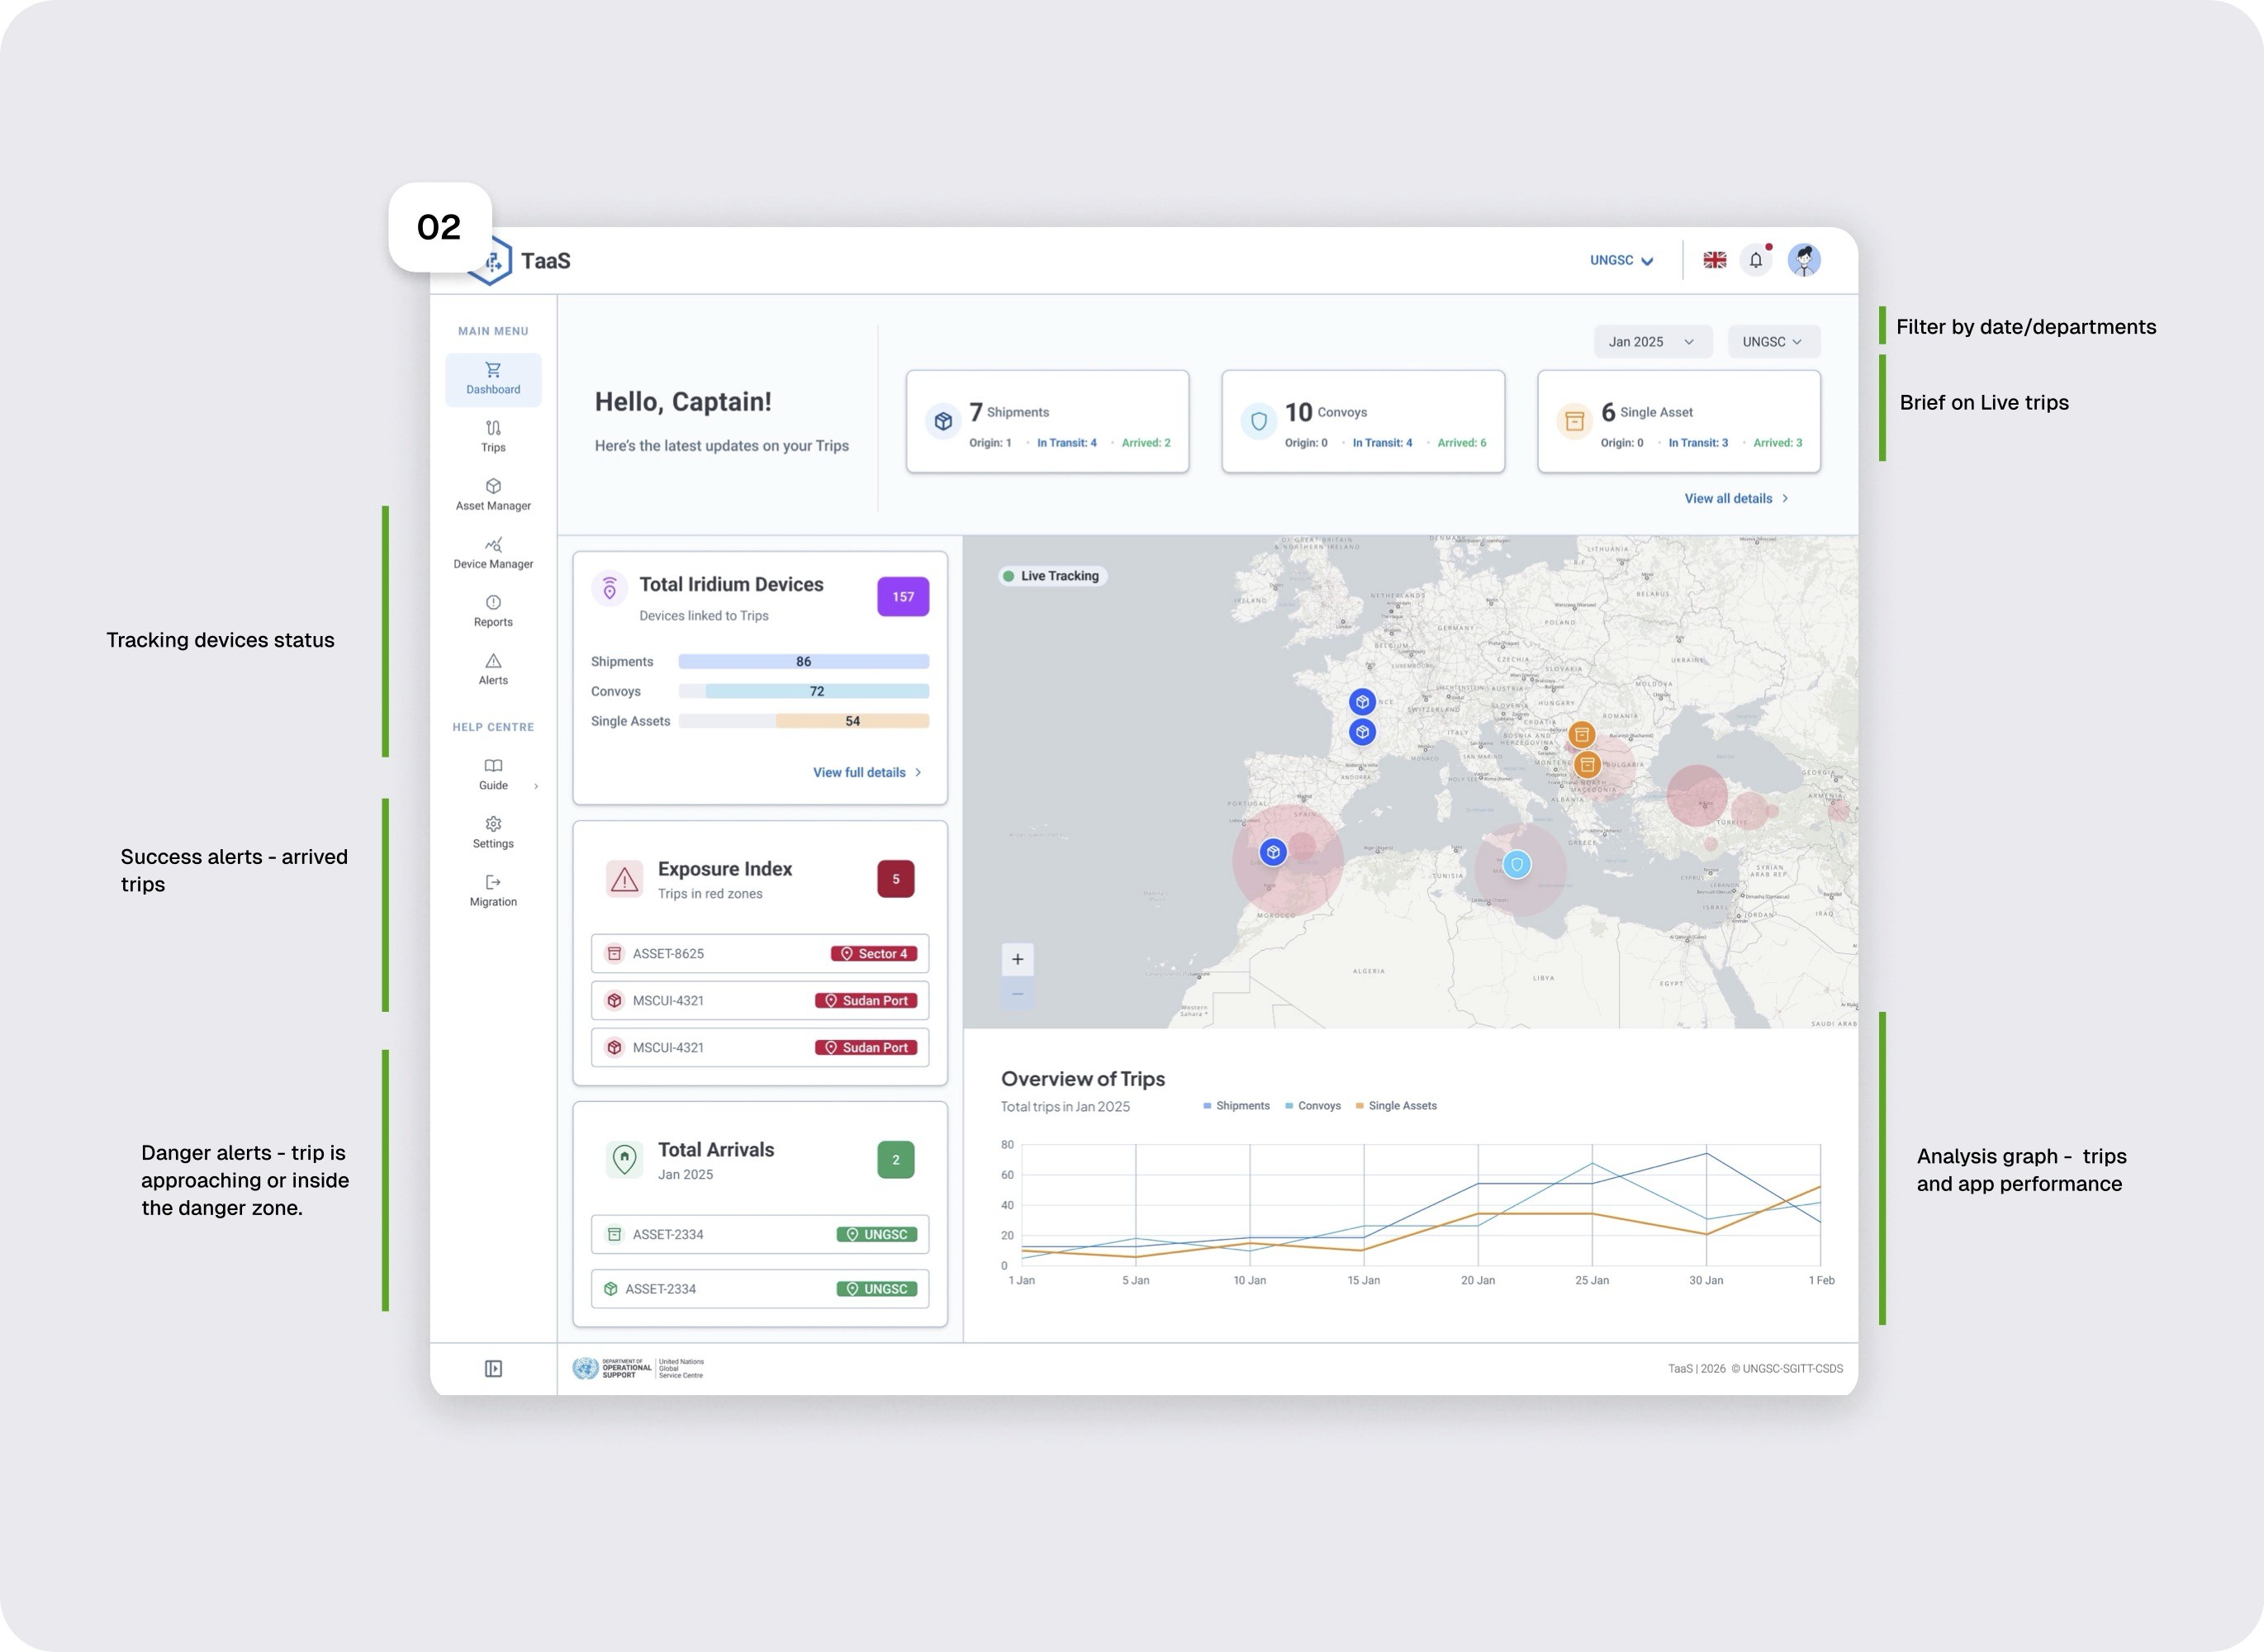Select the ASSET-8625 Sector 4 row

click(759, 953)
